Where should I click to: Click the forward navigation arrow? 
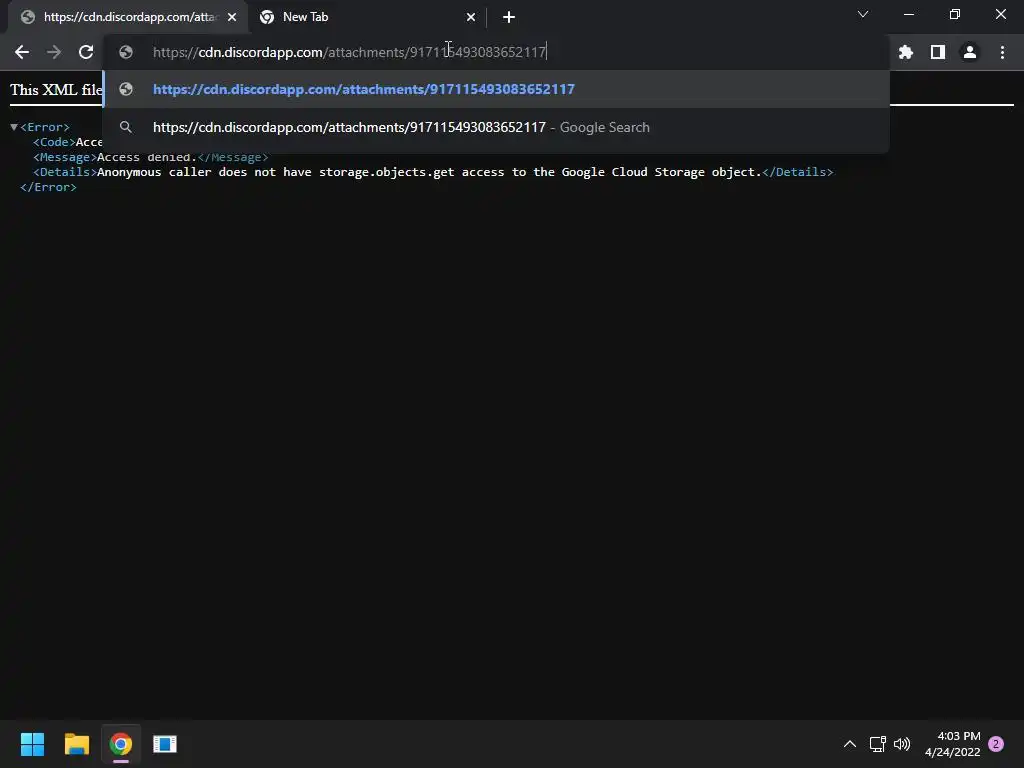pos(54,52)
